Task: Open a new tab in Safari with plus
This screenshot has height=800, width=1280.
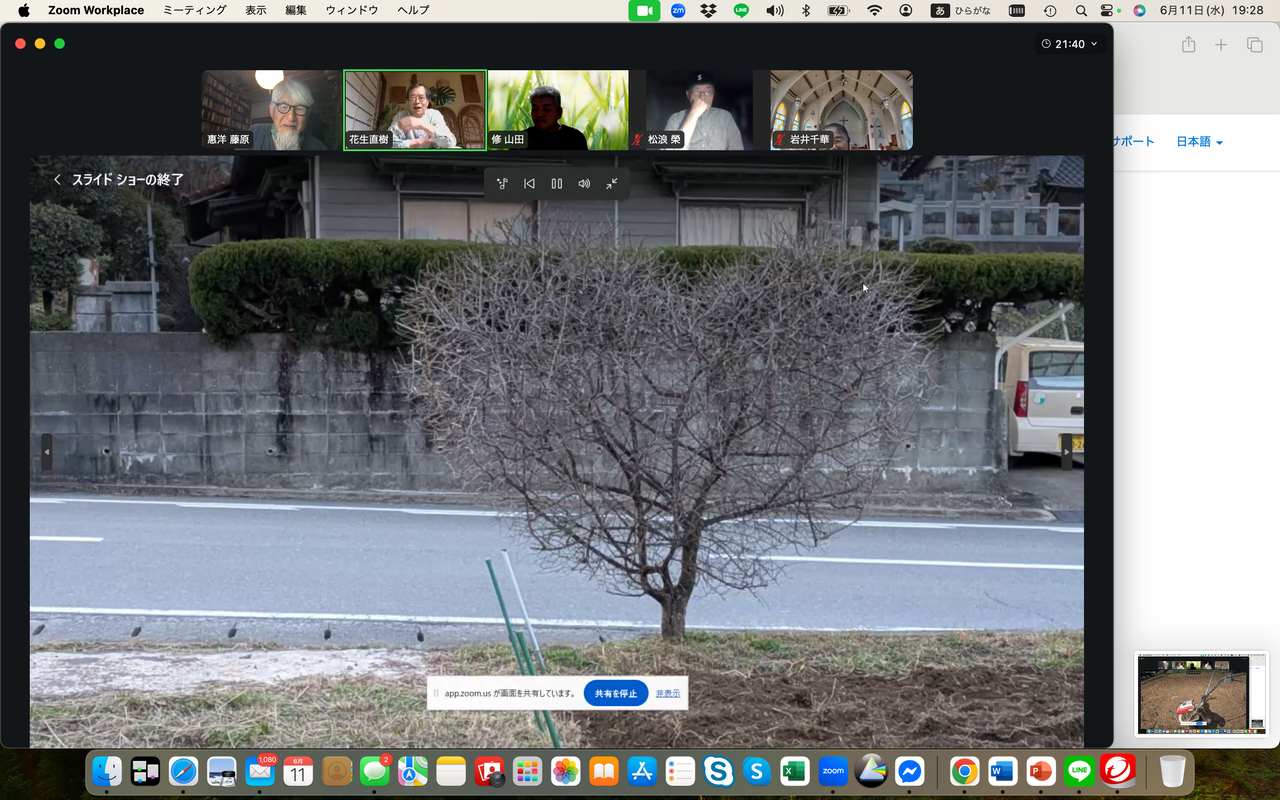Action: [1221, 44]
